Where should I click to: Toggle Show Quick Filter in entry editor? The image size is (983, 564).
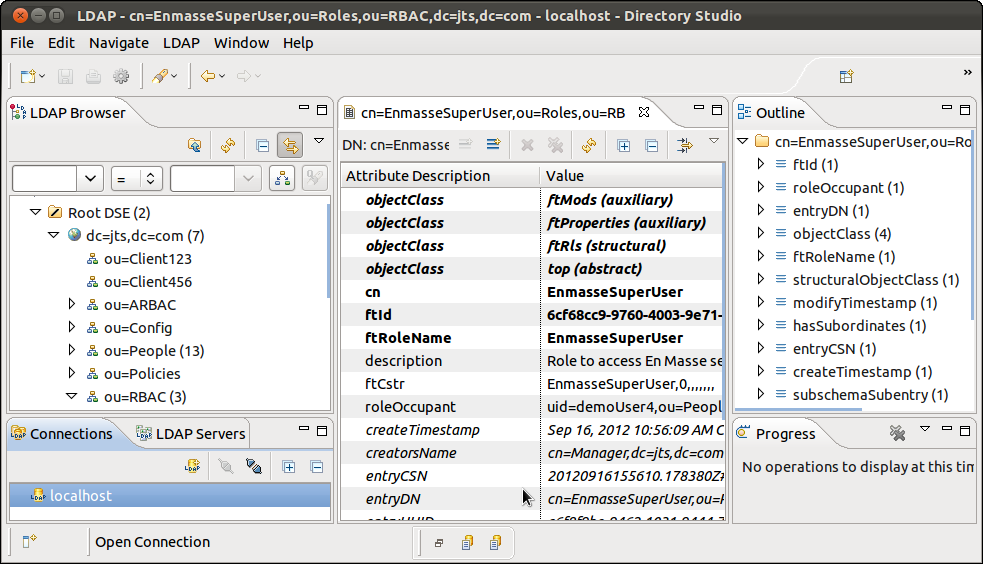pos(685,146)
